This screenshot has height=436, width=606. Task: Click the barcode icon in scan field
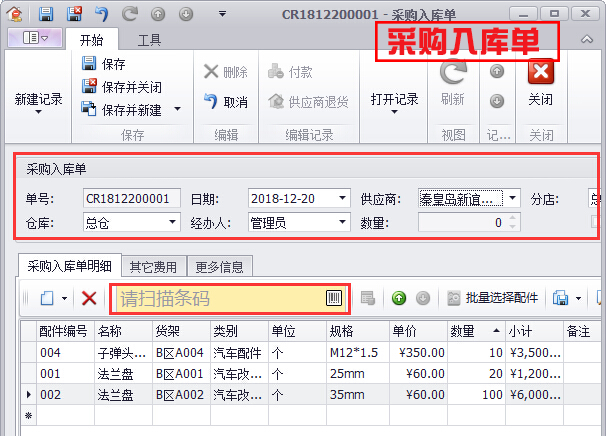[x=334, y=298]
